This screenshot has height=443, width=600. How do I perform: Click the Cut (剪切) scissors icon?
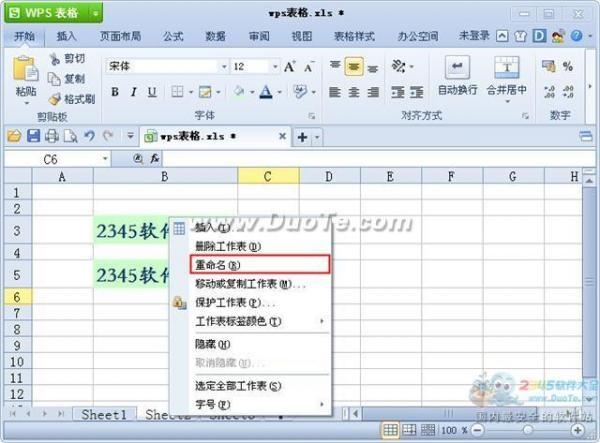tap(55, 59)
